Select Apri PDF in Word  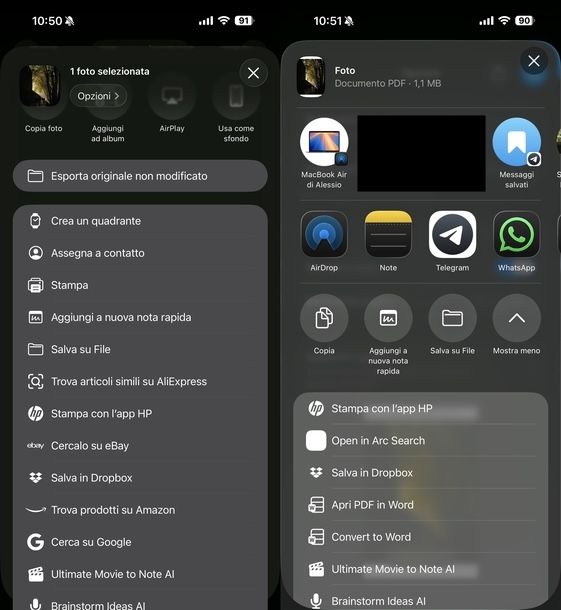pyautogui.click(x=421, y=505)
